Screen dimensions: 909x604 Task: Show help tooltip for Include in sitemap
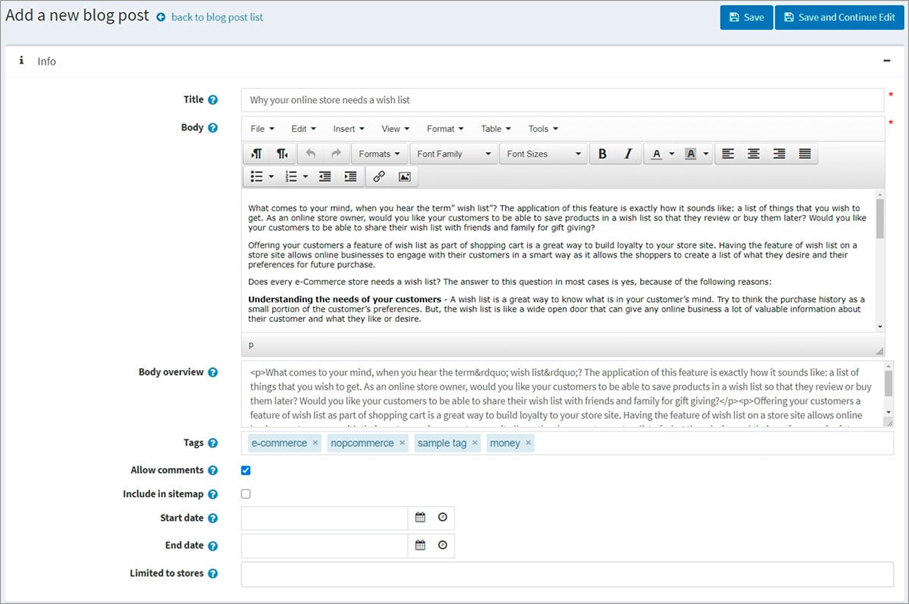213,494
